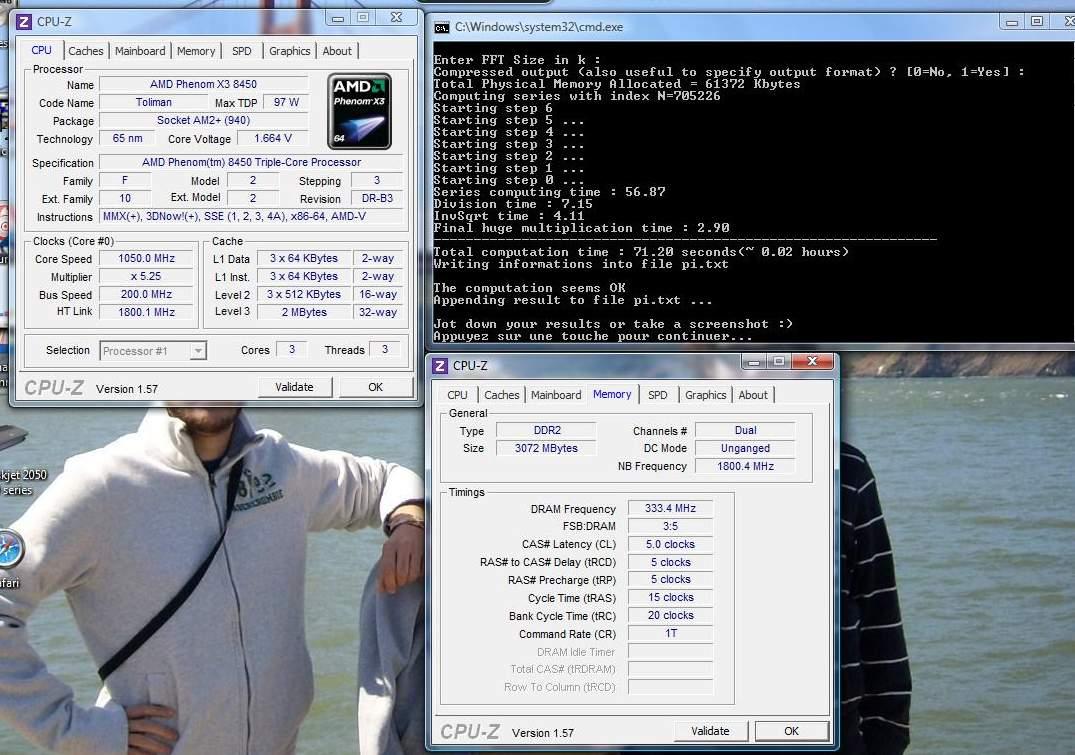The image size is (1075, 755).
Task: Click the Max TDP value '97 W'
Action: tap(287, 102)
